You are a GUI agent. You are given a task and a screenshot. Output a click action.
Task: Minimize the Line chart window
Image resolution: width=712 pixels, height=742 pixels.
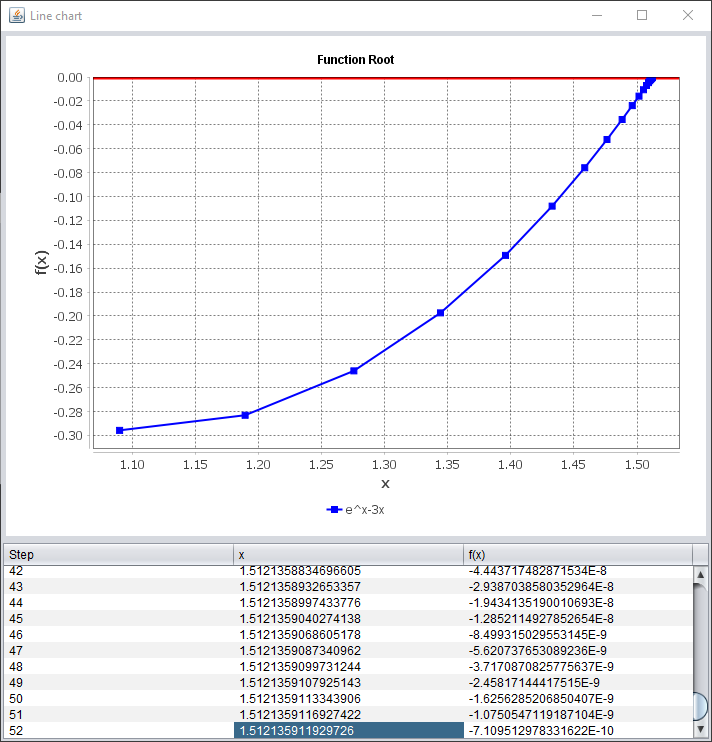pyautogui.click(x=597, y=16)
